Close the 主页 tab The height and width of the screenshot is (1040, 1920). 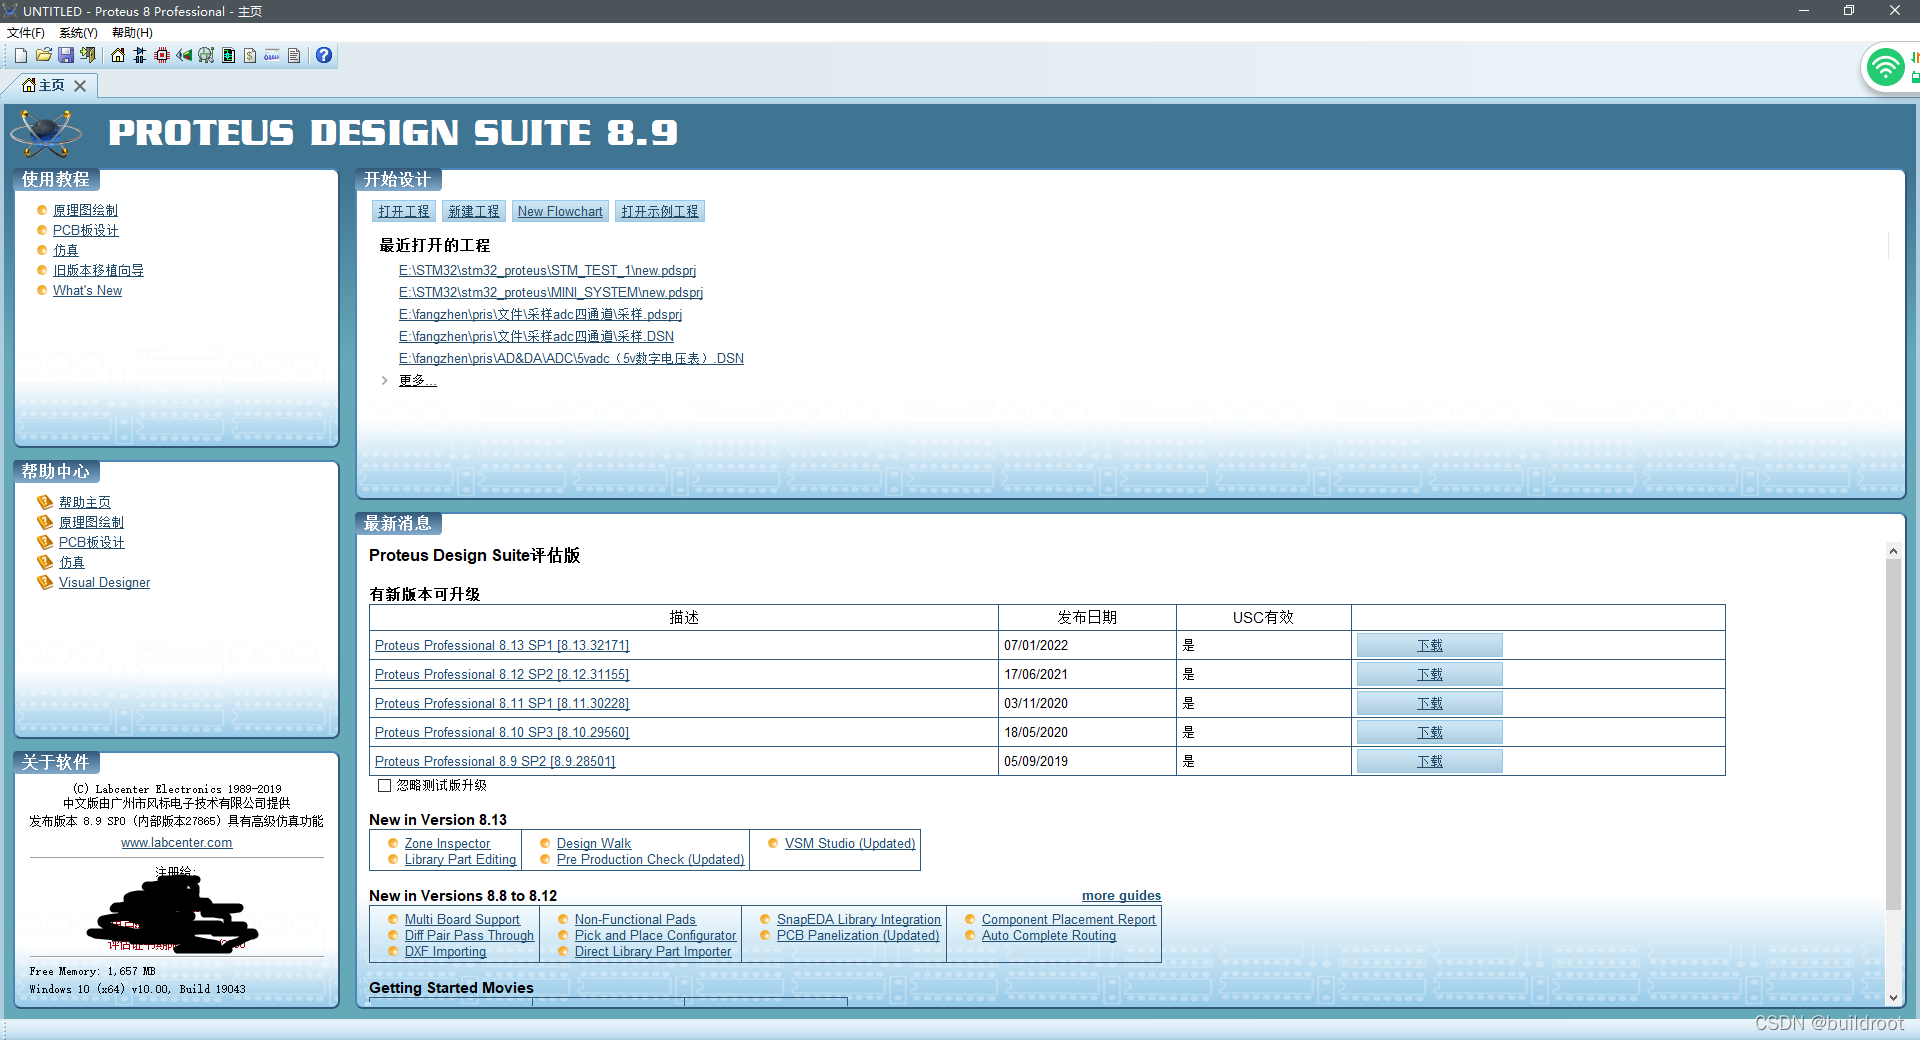click(80, 86)
